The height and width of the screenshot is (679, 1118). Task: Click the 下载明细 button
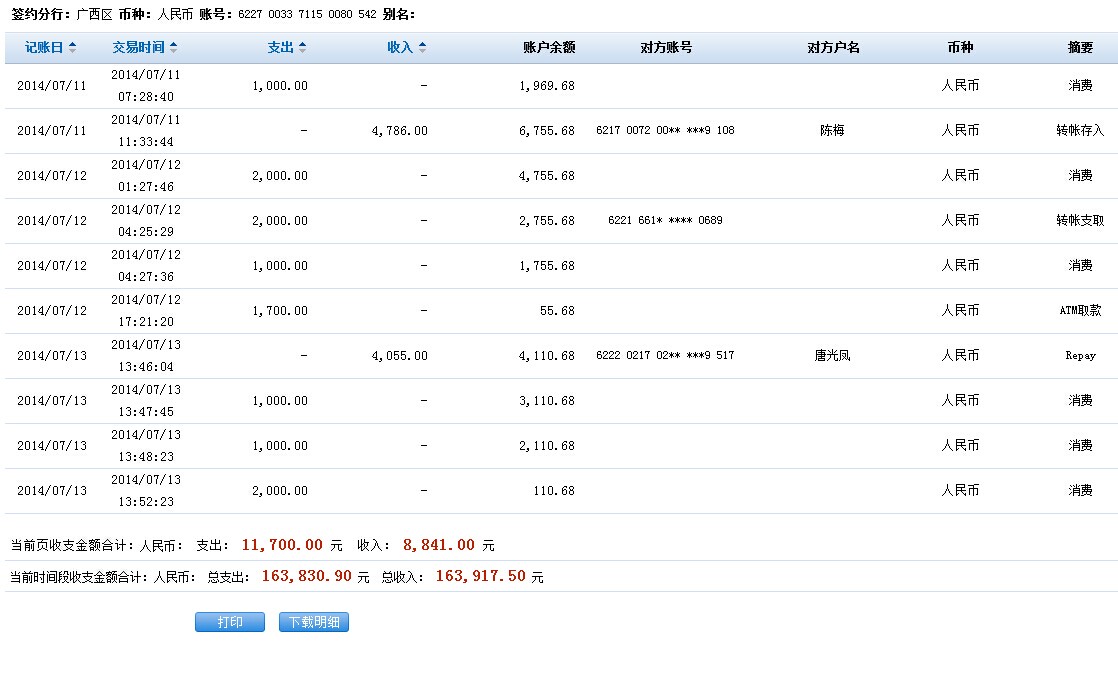(313, 622)
